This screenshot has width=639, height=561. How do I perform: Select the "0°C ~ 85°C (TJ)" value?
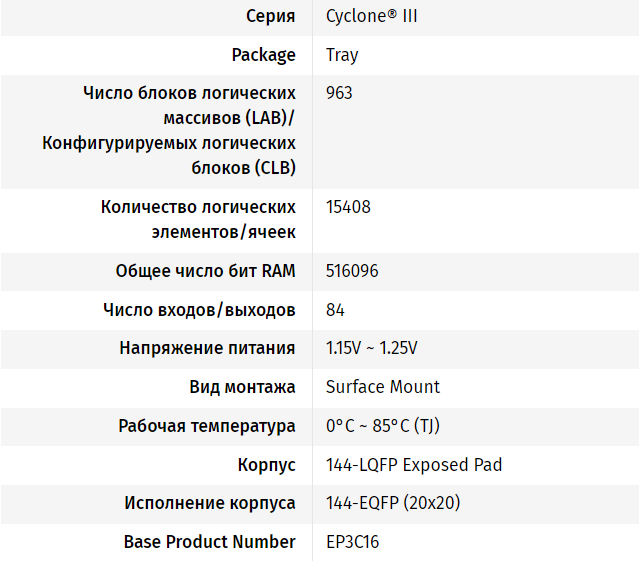point(383,426)
